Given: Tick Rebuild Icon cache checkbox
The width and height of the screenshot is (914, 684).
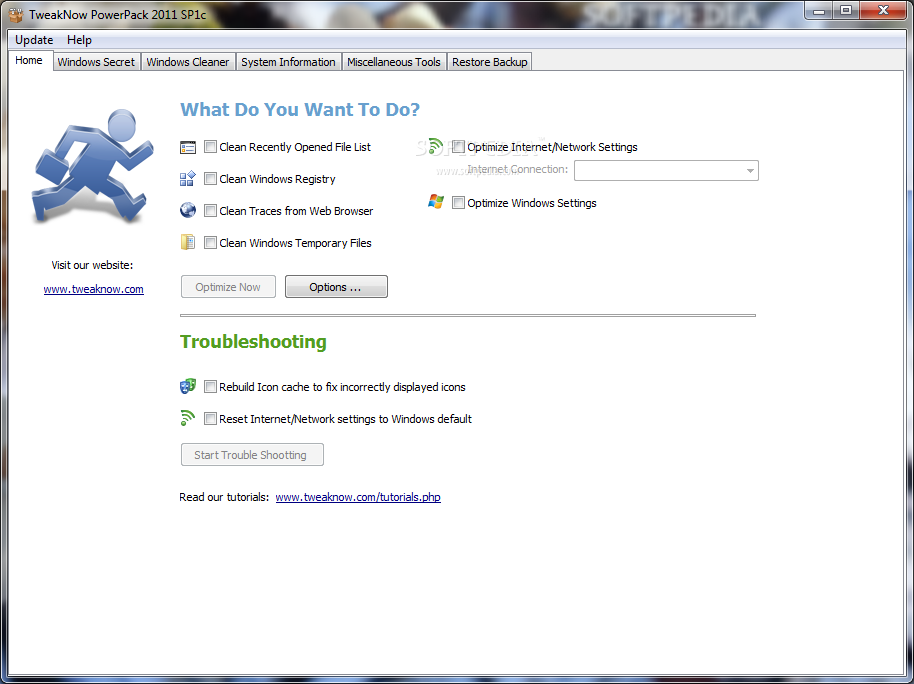Looking at the screenshot, I should [210, 387].
